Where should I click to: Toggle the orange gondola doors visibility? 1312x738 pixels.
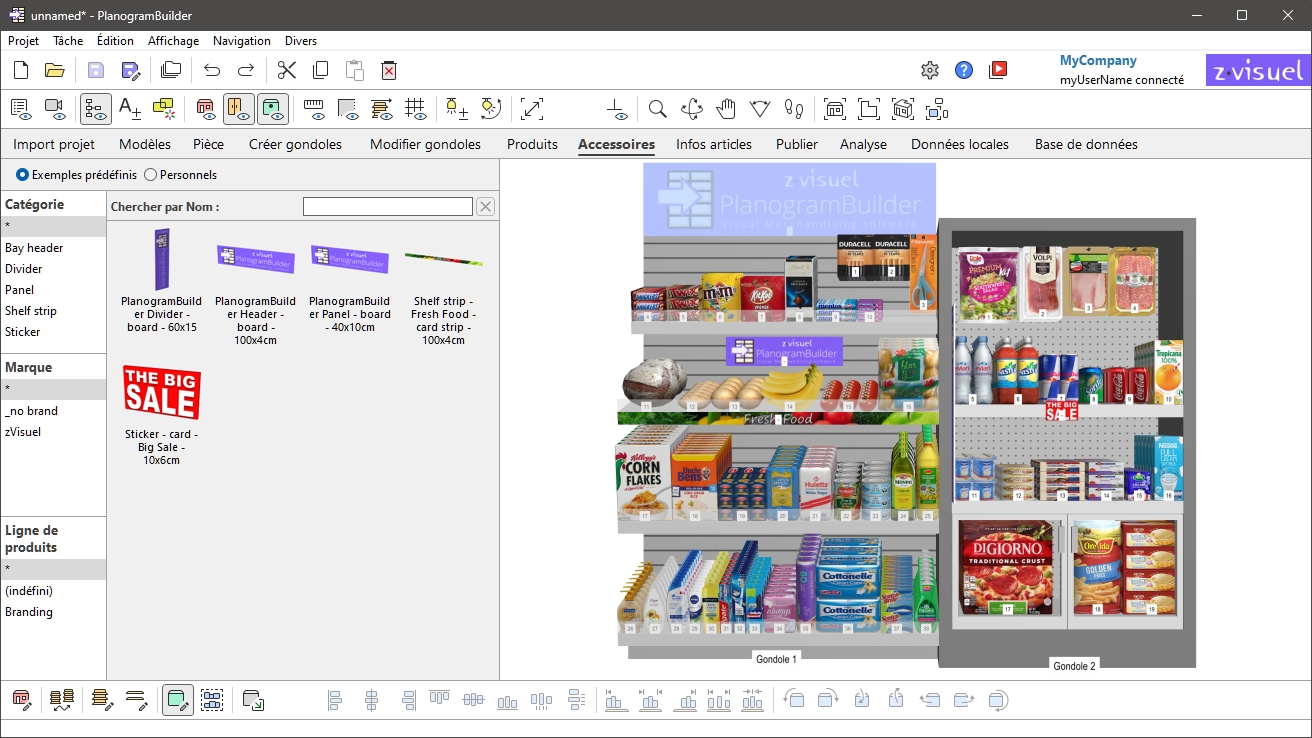[x=239, y=108]
